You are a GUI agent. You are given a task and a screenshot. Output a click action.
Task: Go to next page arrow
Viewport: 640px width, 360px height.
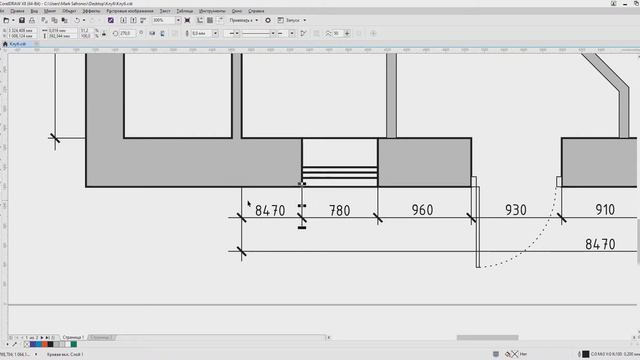[42, 338]
